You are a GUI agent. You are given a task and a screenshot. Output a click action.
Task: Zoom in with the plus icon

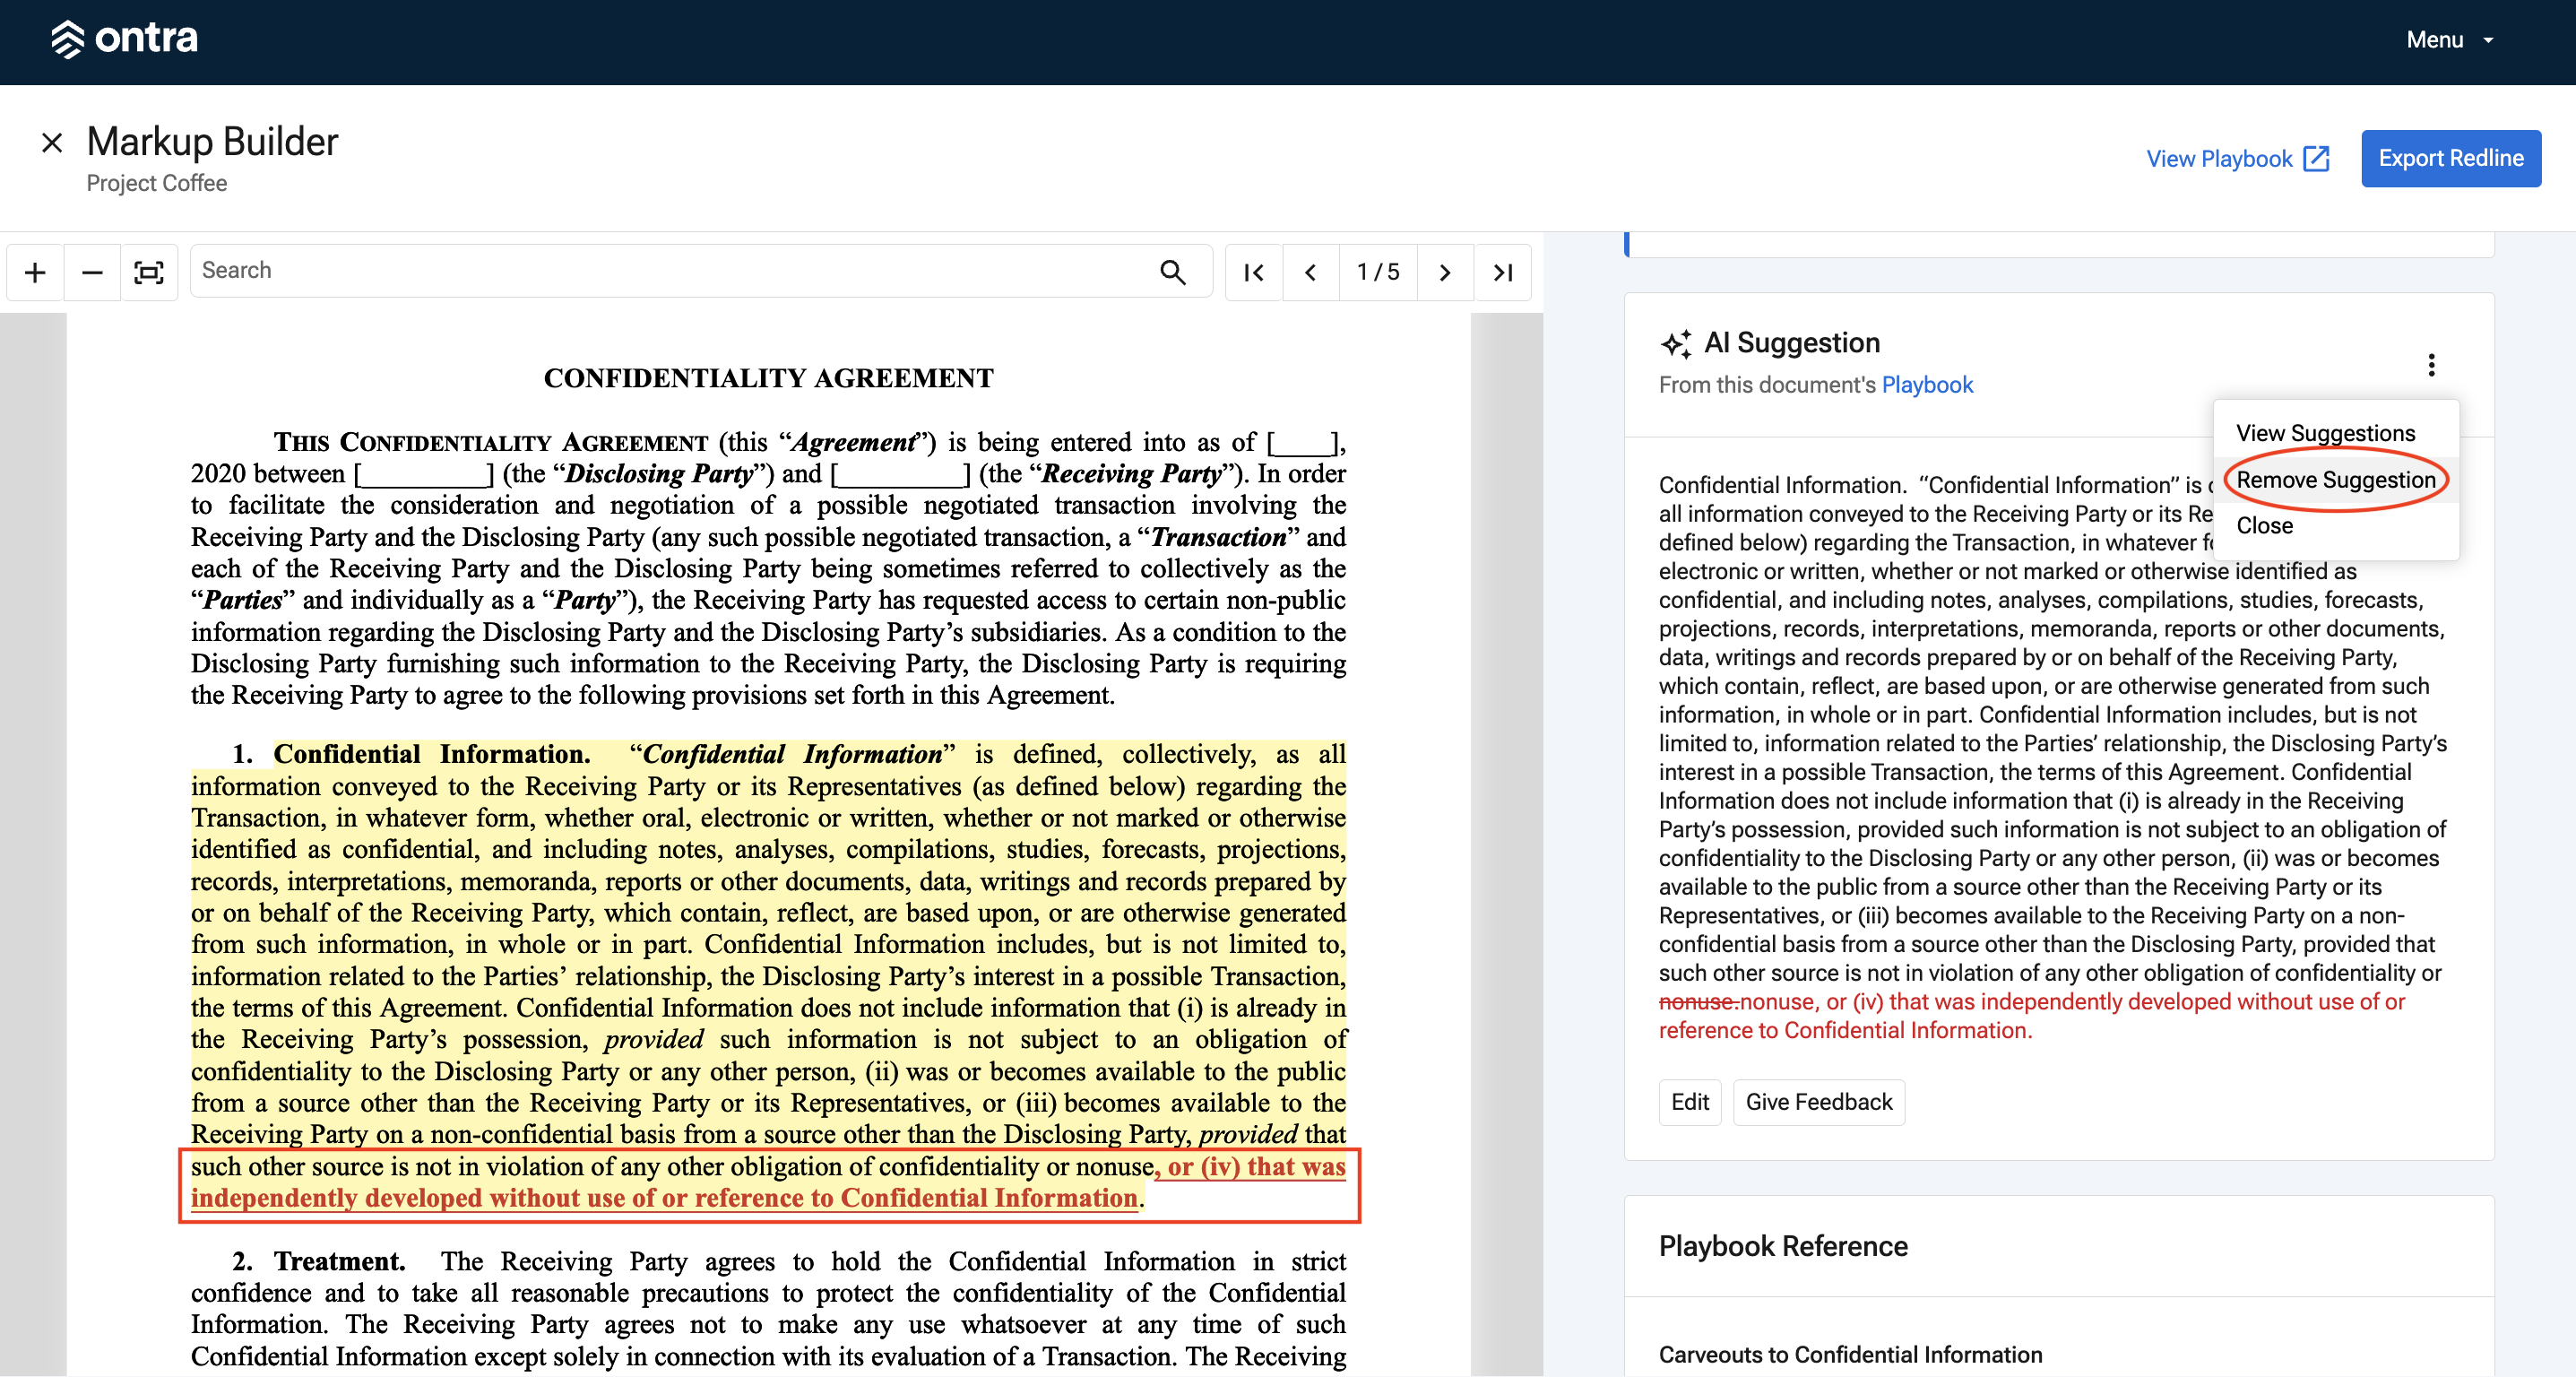35,272
